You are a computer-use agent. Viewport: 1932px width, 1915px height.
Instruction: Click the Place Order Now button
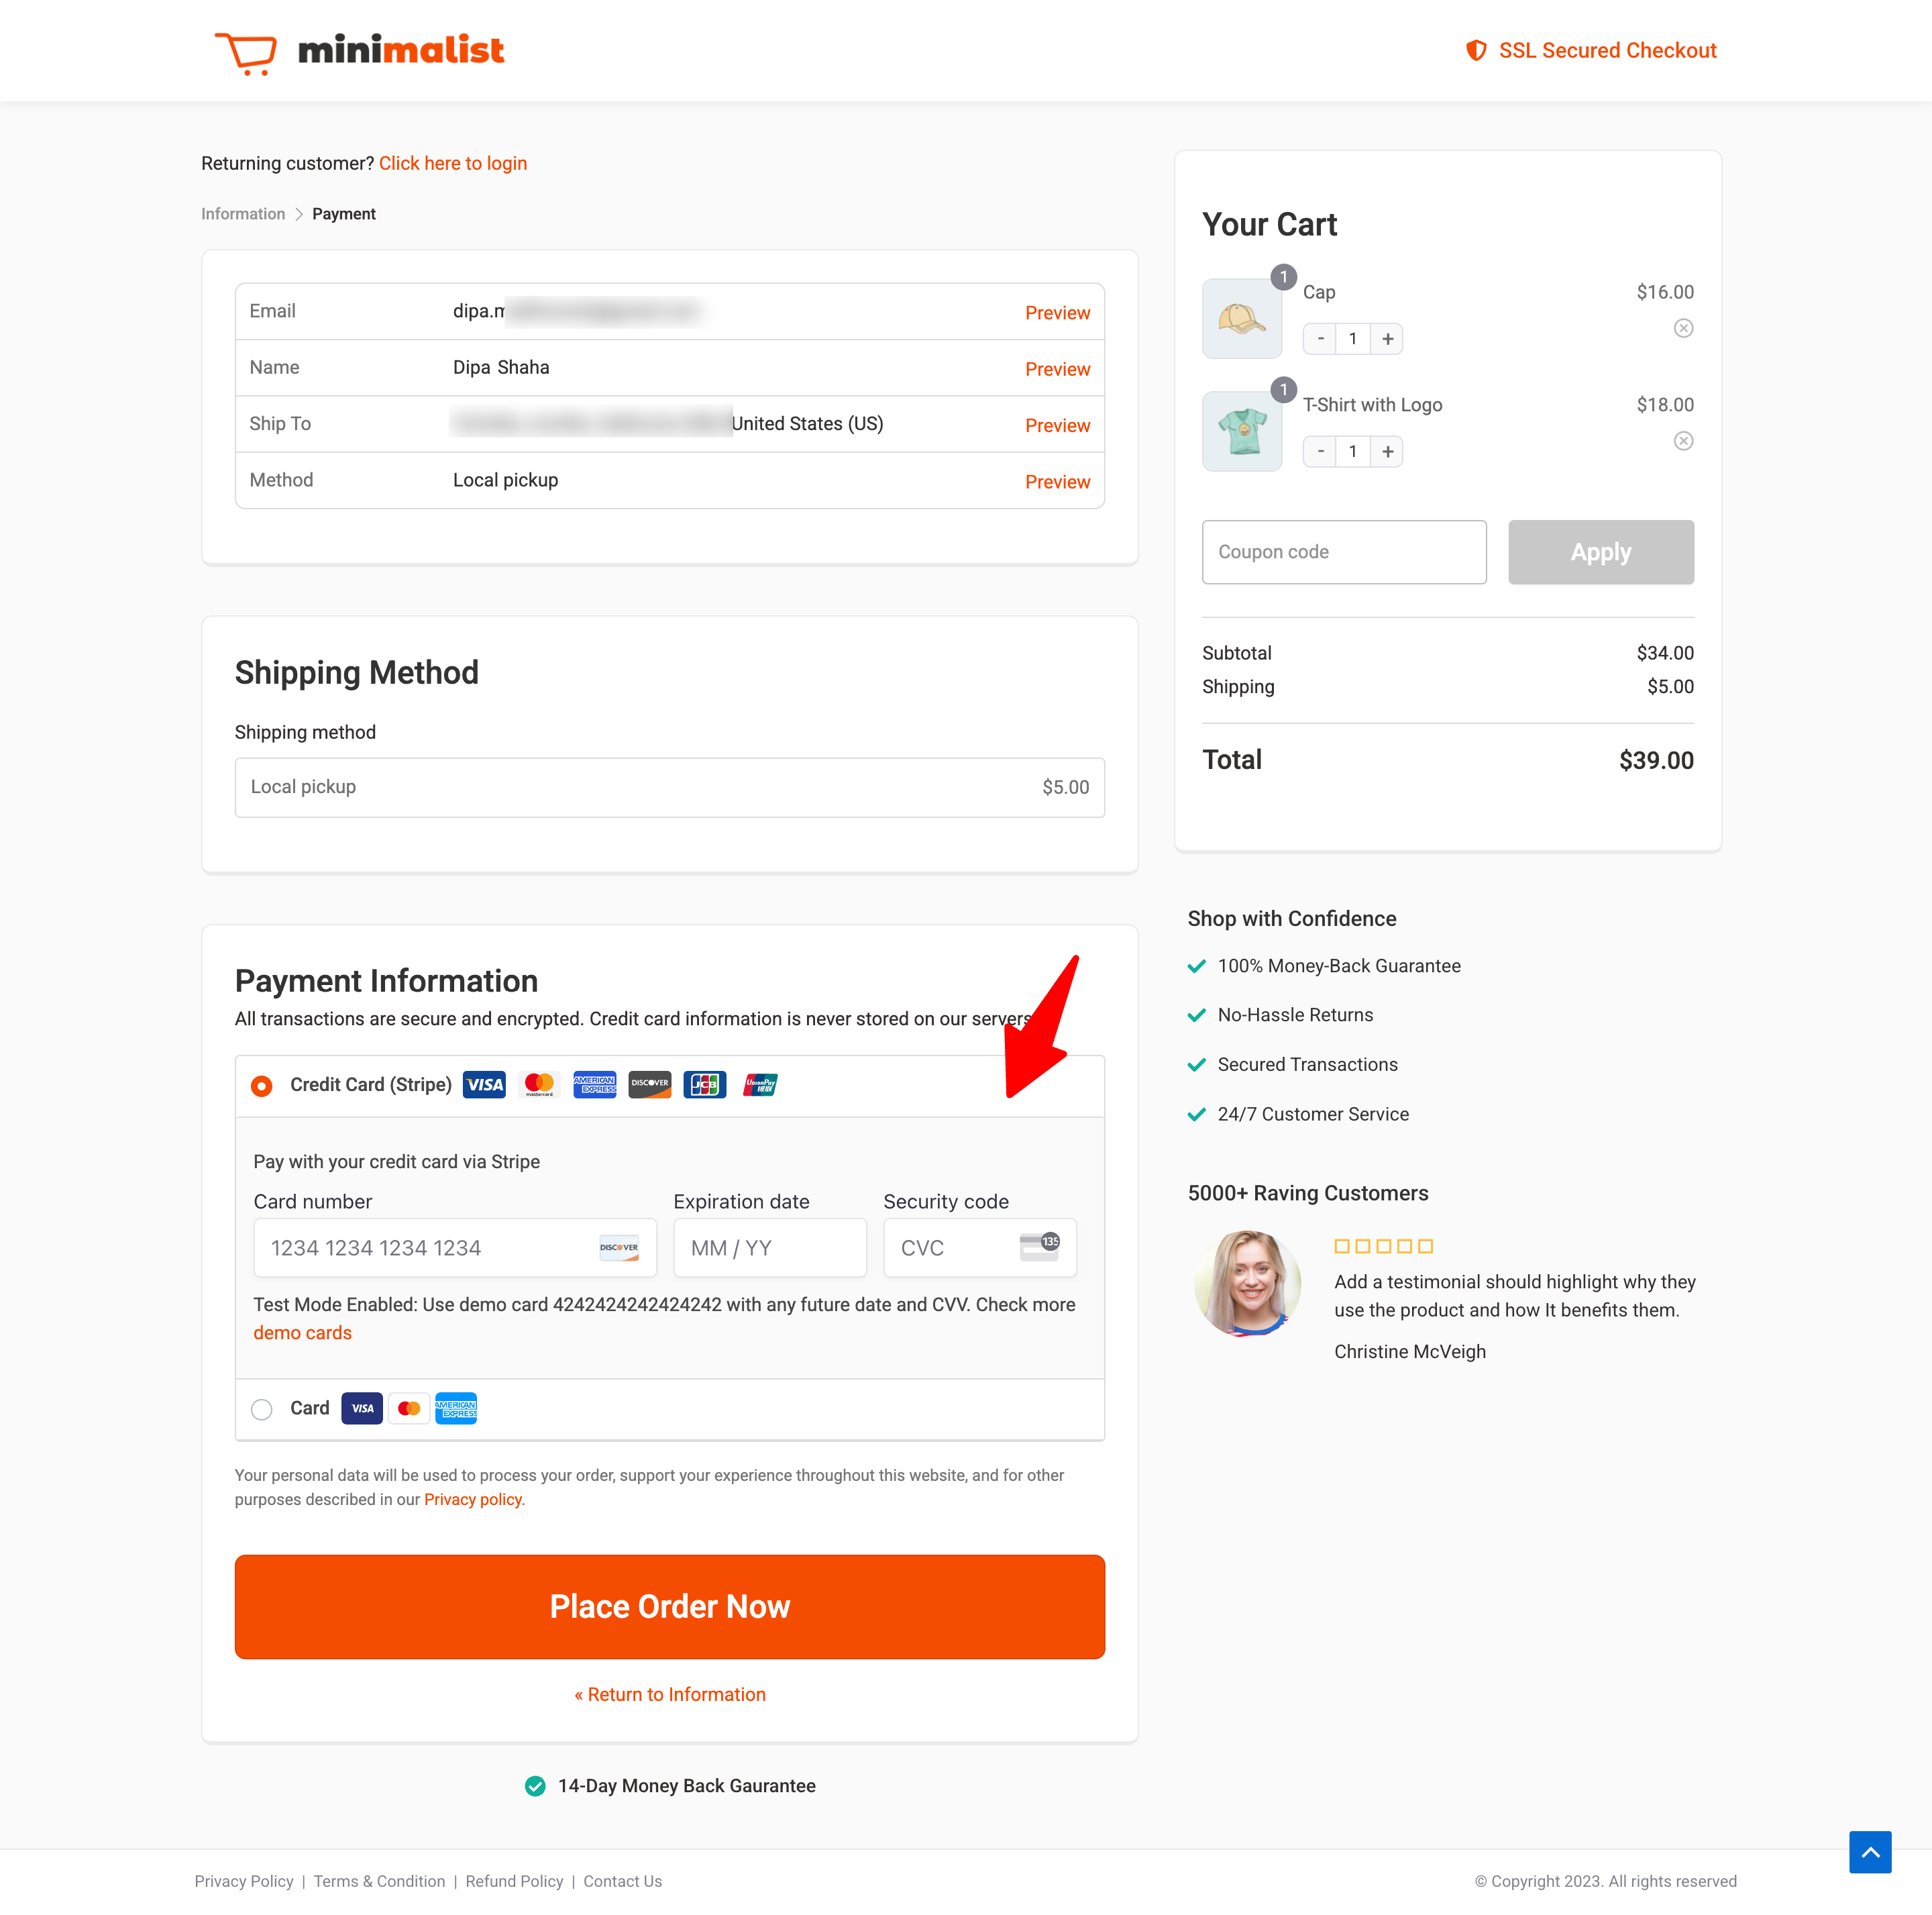672,1604
